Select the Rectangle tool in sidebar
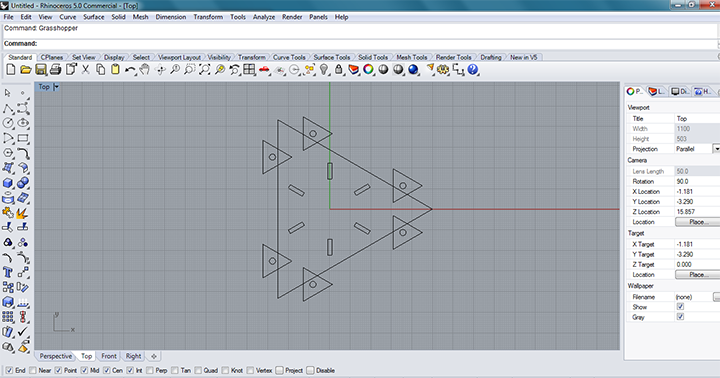Viewport: 720px width, 378px height. tap(23, 138)
